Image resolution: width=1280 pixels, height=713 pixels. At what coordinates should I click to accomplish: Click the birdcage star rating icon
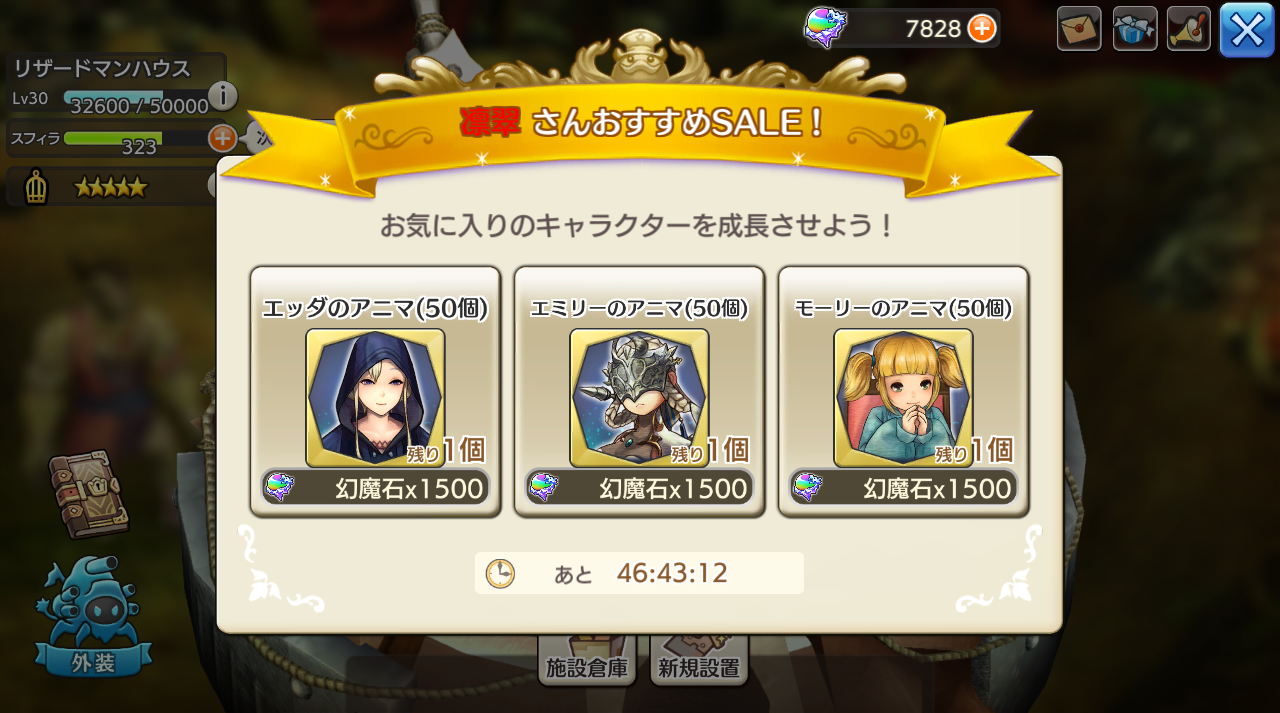point(36,187)
